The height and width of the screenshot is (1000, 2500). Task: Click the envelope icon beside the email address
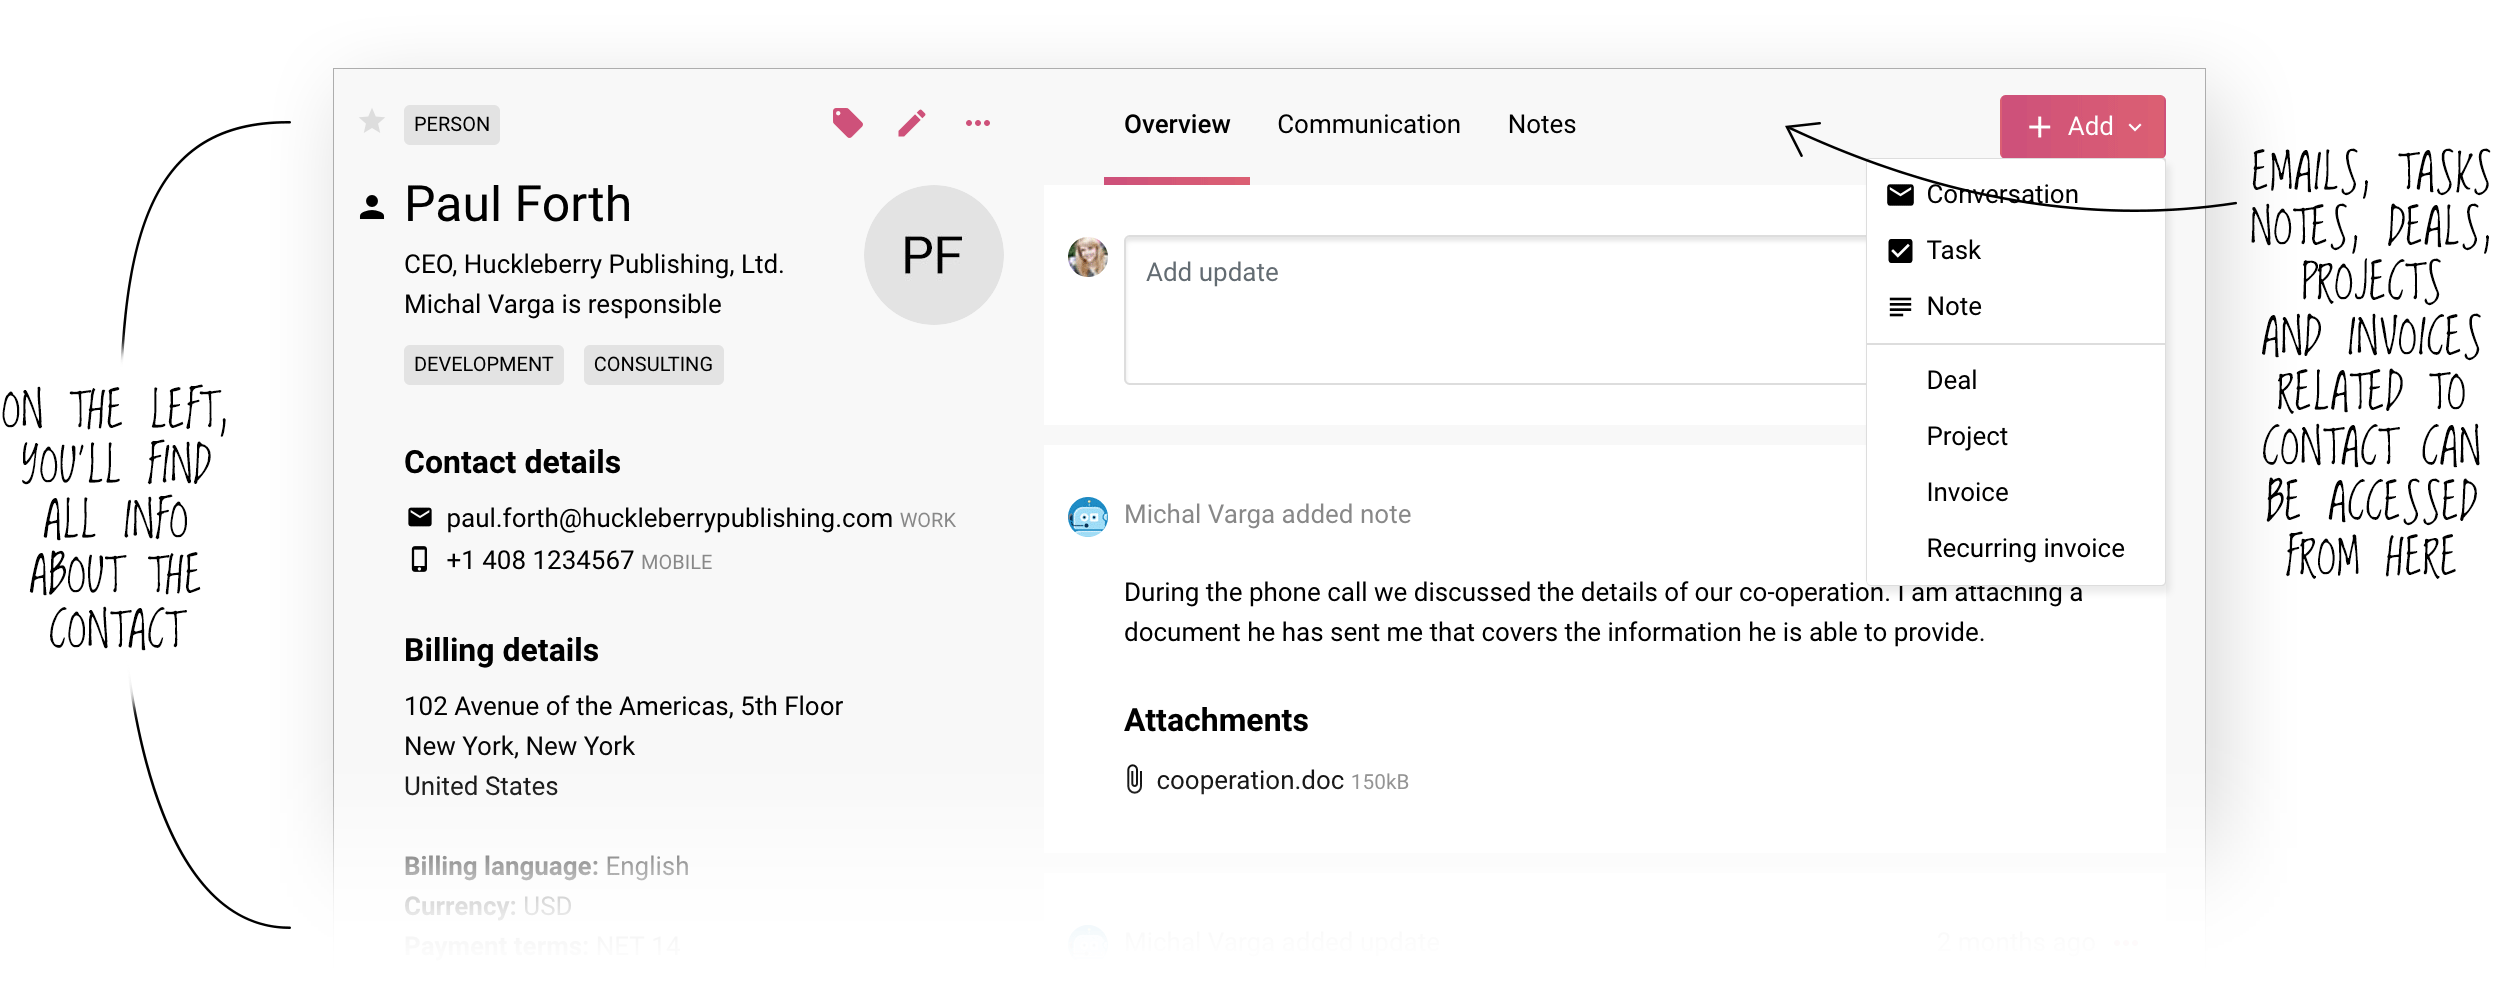pos(420,517)
